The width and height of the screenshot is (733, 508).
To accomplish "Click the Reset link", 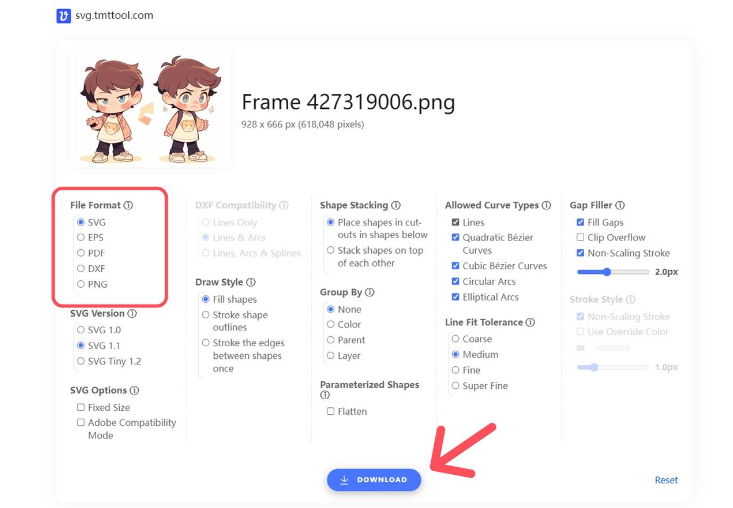I will coord(666,480).
